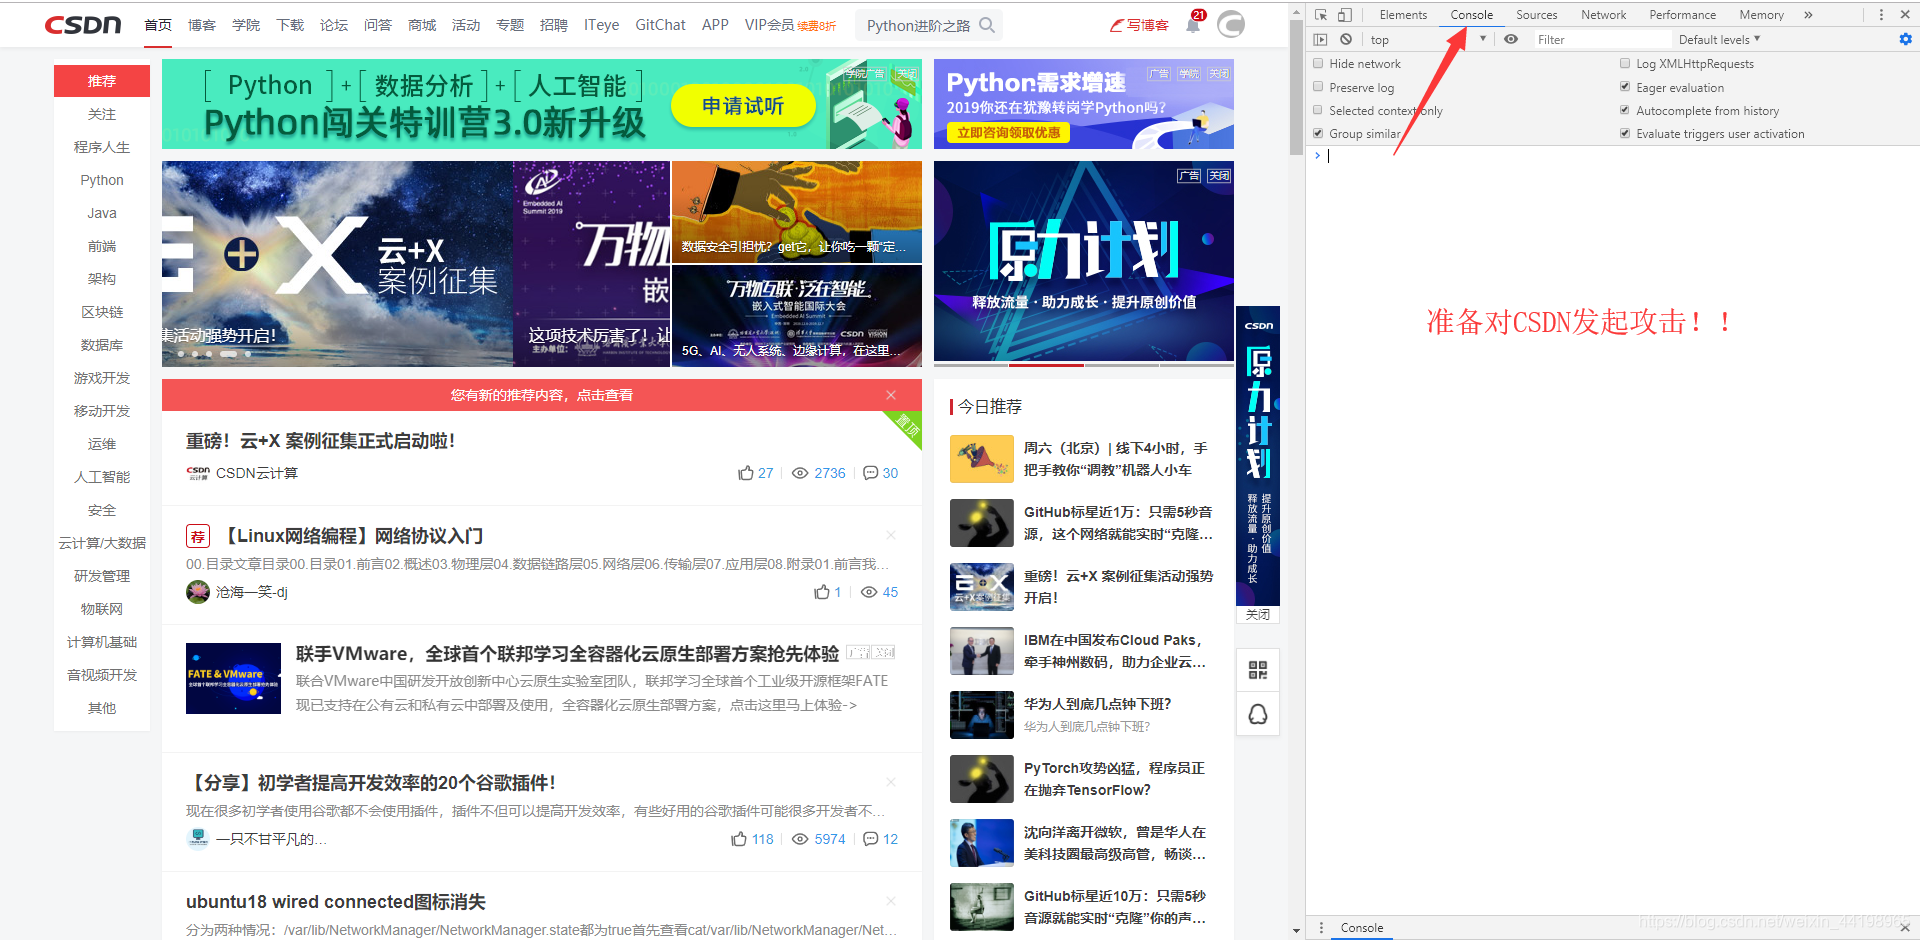Activate the DevTools inspect element picker icon
Screen dimensions: 1920x940
(x=1321, y=15)
